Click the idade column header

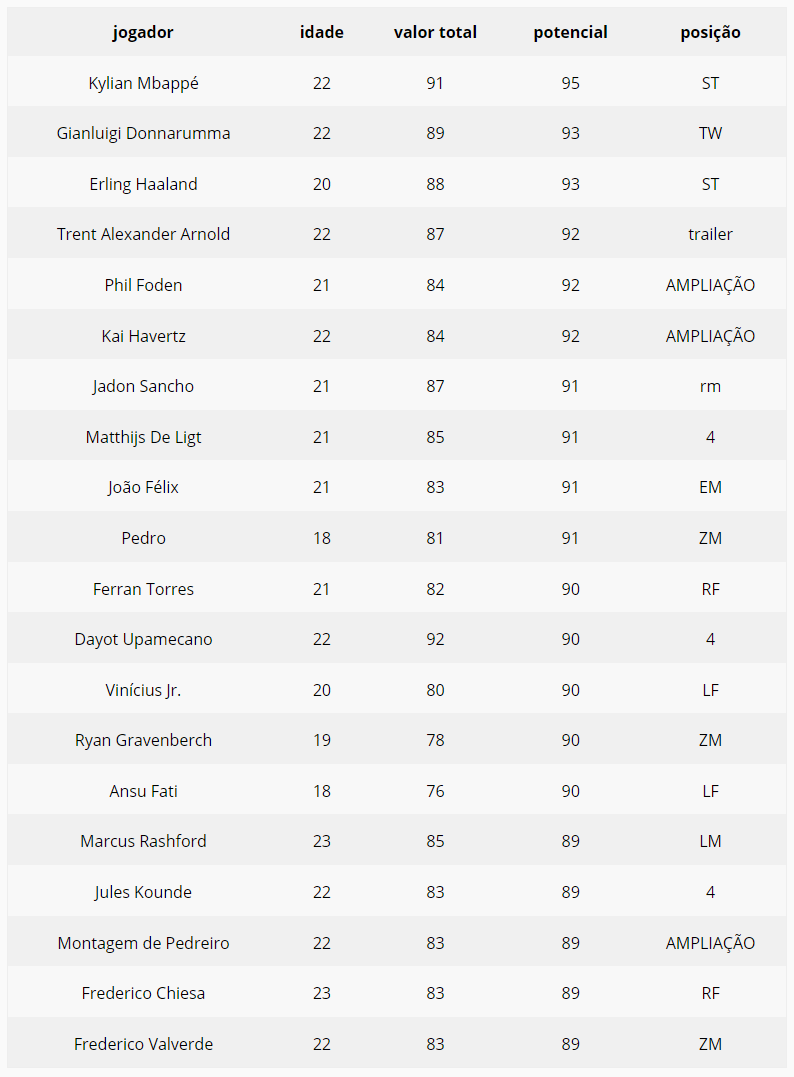click(x=321, y=32)
